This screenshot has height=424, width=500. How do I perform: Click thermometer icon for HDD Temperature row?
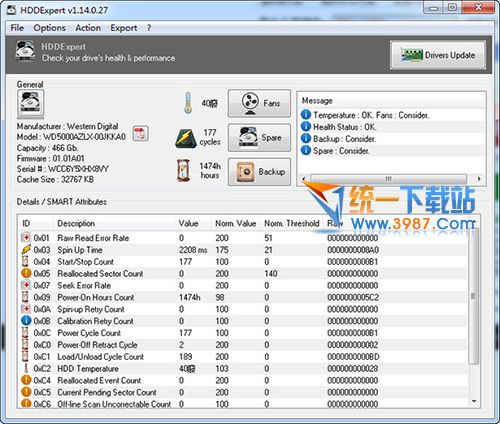[x=26, y=368]
